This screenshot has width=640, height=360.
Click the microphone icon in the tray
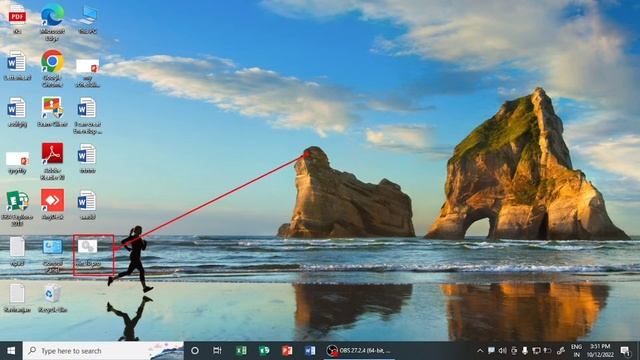click(525, 351)
